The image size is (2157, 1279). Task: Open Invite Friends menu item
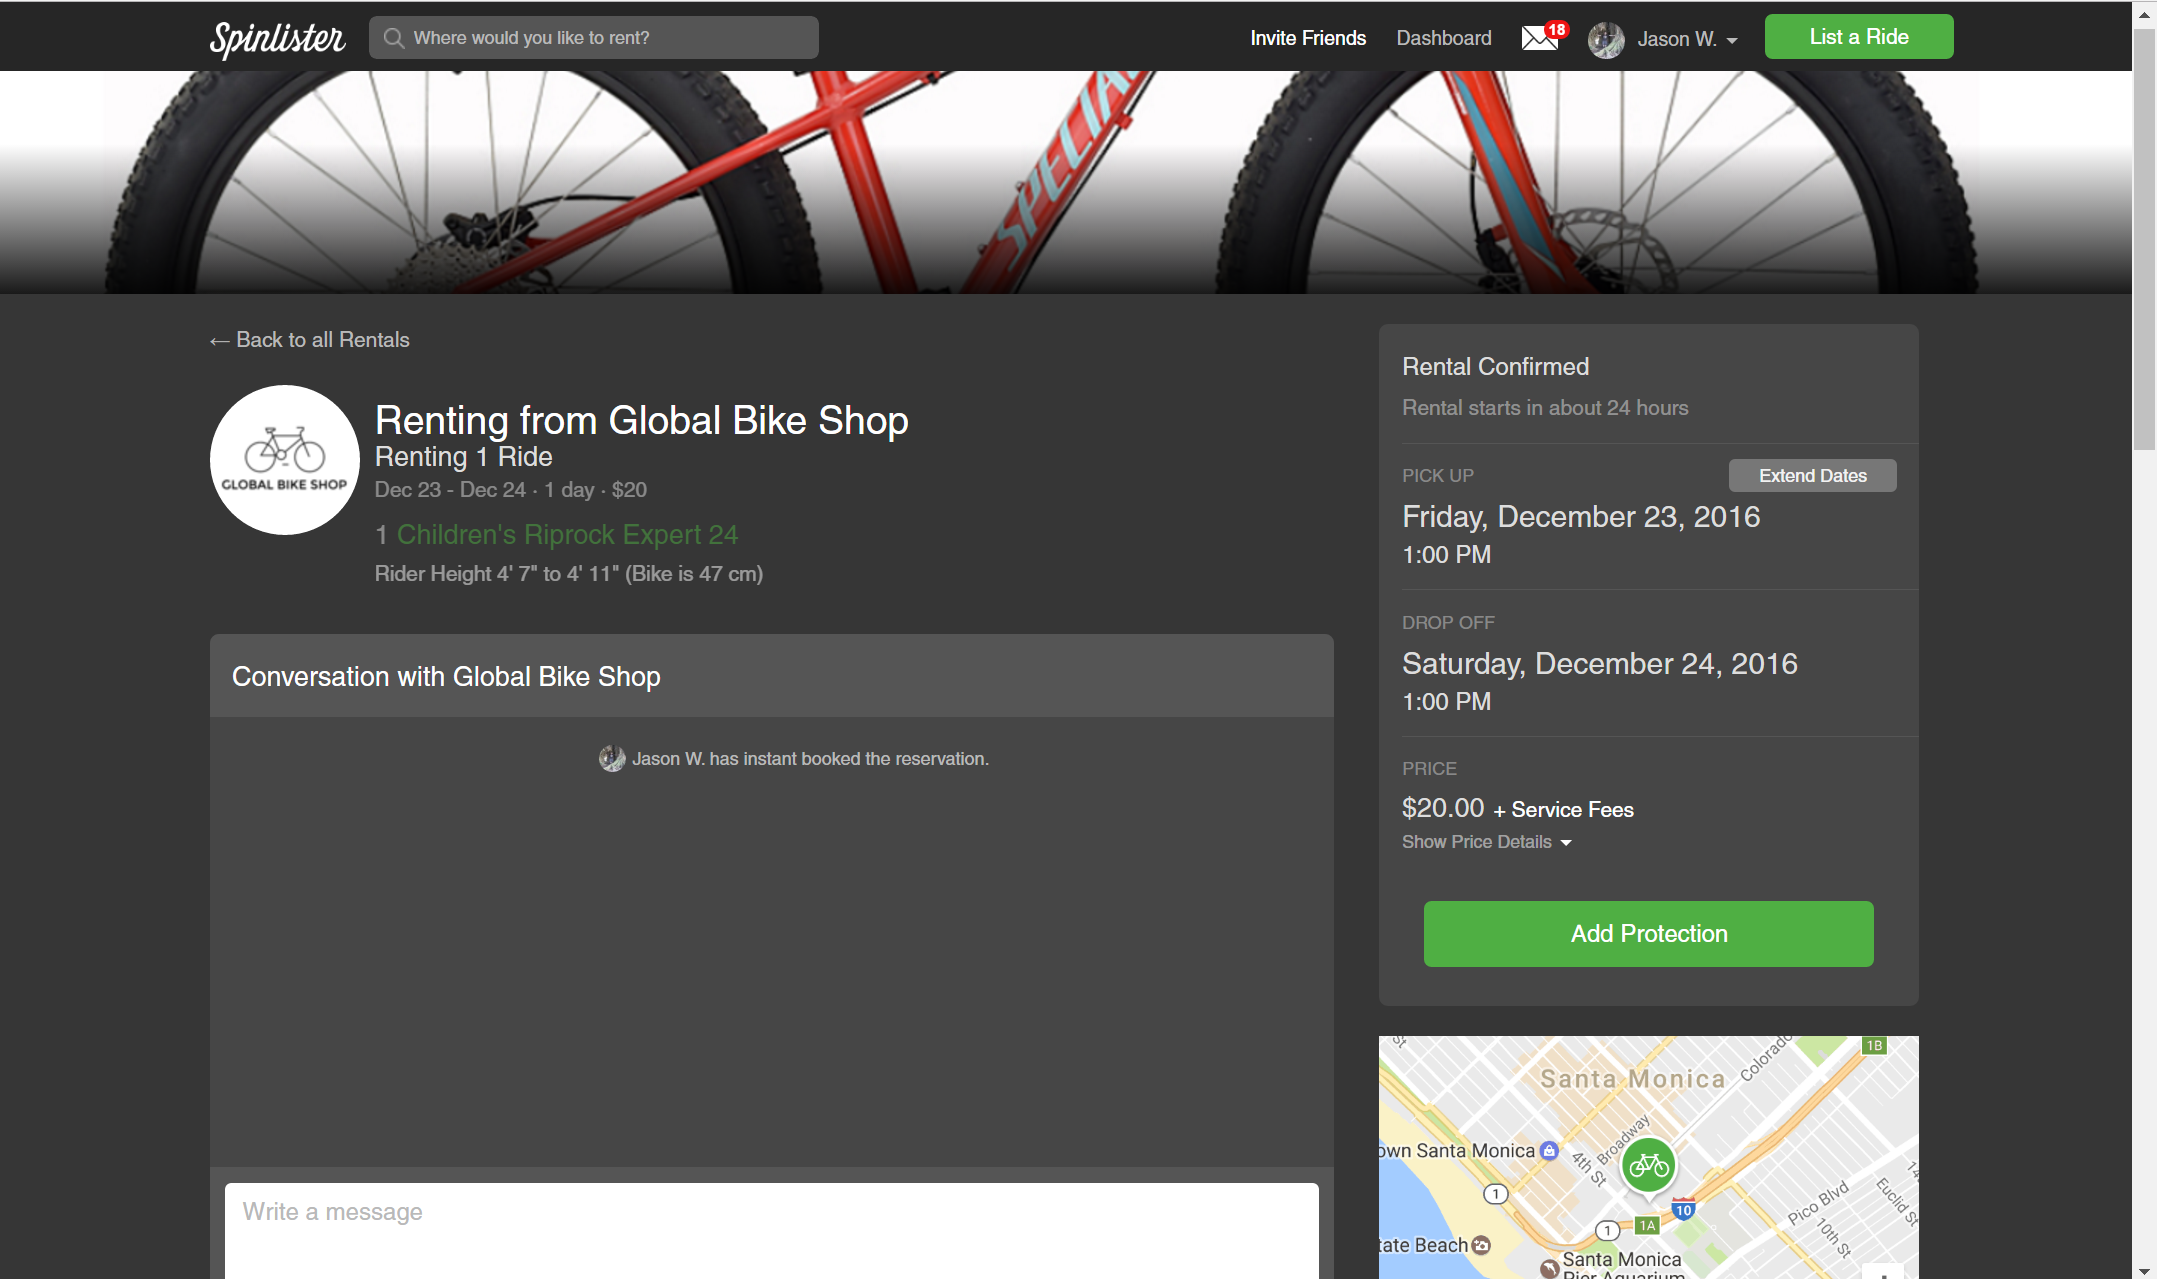[x=1308, y=38]
